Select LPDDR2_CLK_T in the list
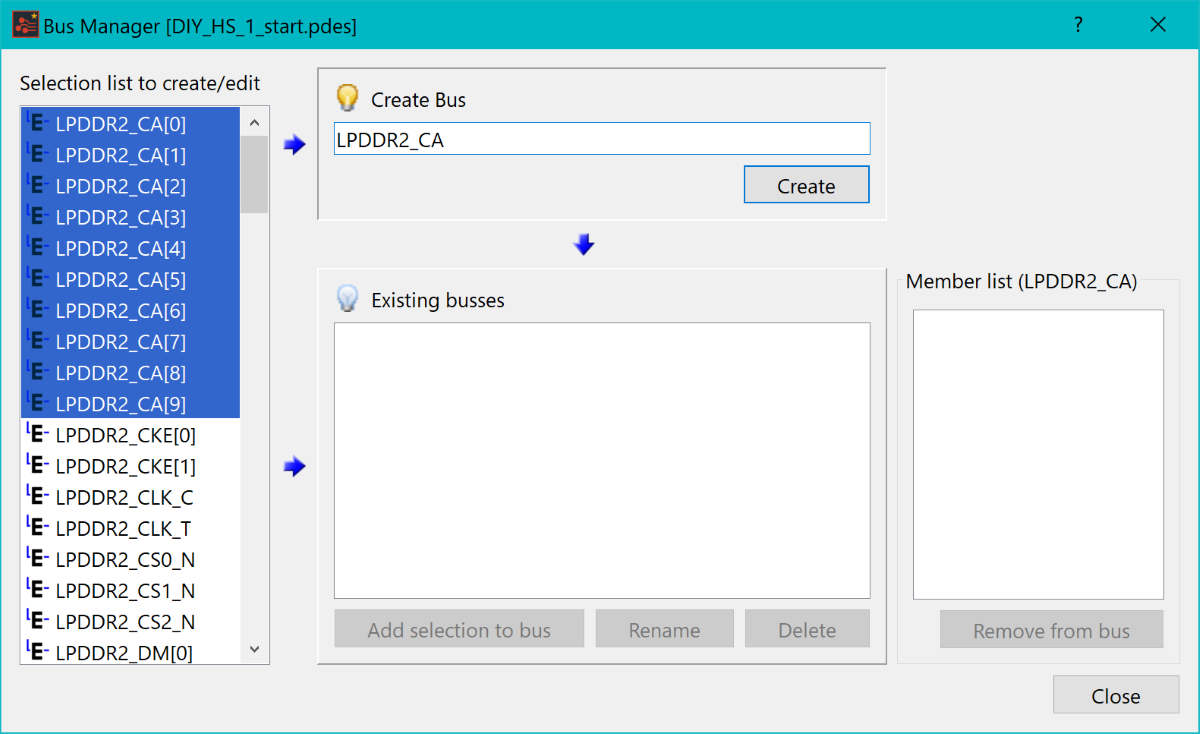The image size is (1200, 734). click(x=130, y=527)
